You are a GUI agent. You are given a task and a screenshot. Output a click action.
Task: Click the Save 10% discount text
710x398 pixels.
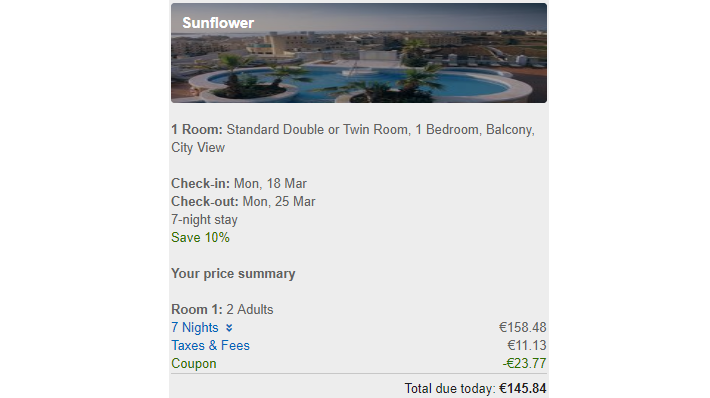pyautogui.click(x=200, y=237)
